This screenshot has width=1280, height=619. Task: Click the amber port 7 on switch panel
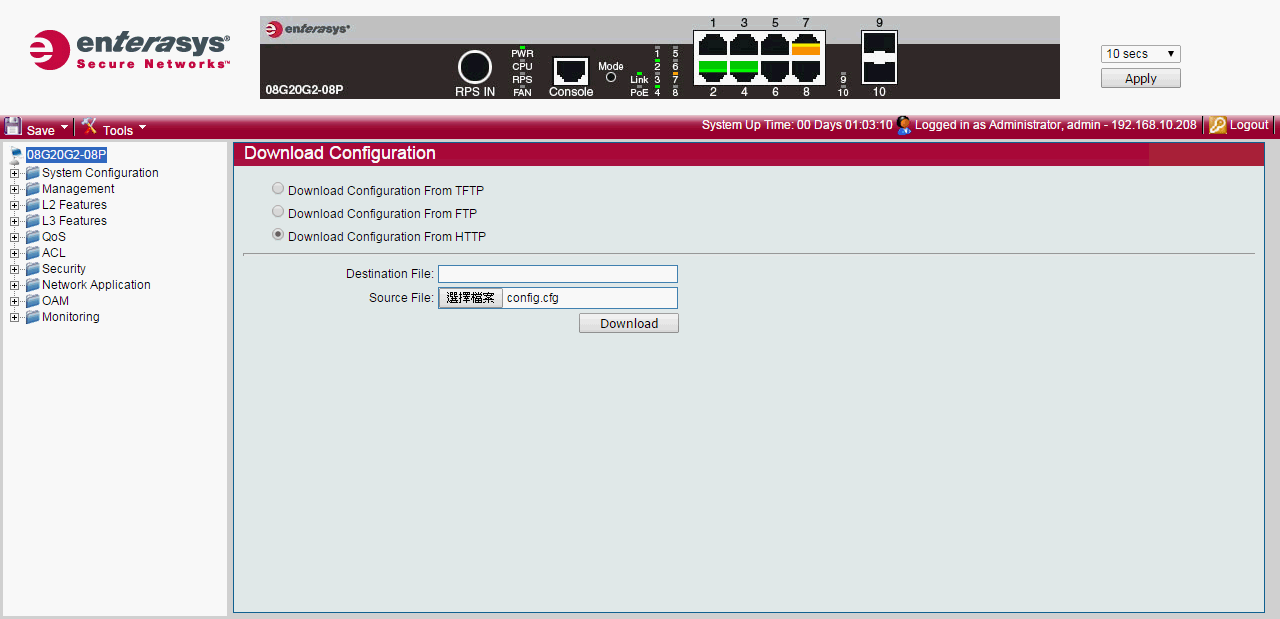click(x=806, y=46)
